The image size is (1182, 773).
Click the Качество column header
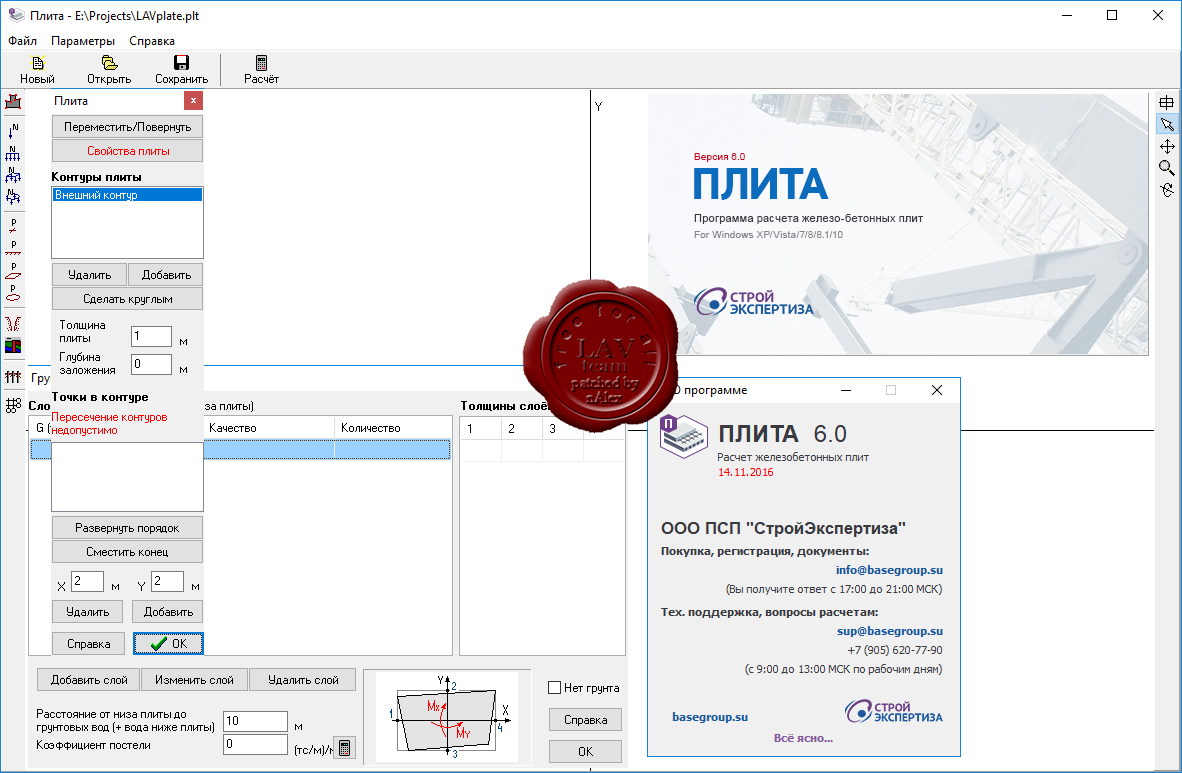coord(268,428)
